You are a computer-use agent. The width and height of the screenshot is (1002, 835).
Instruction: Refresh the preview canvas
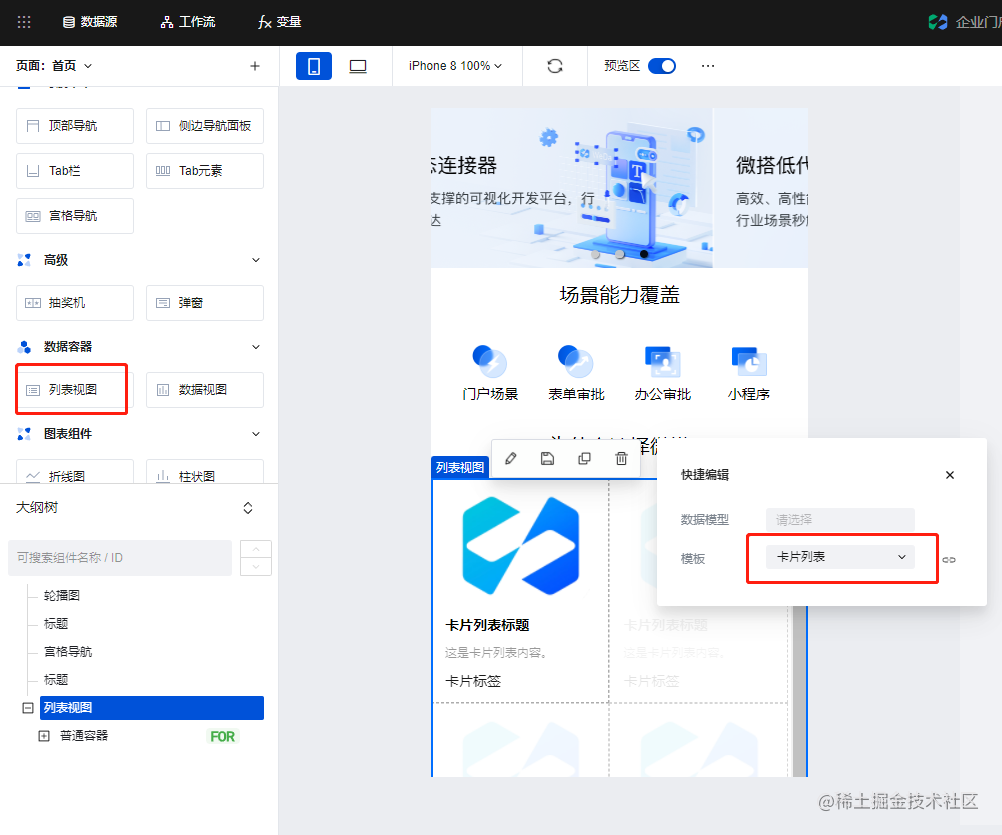[555, 66]
